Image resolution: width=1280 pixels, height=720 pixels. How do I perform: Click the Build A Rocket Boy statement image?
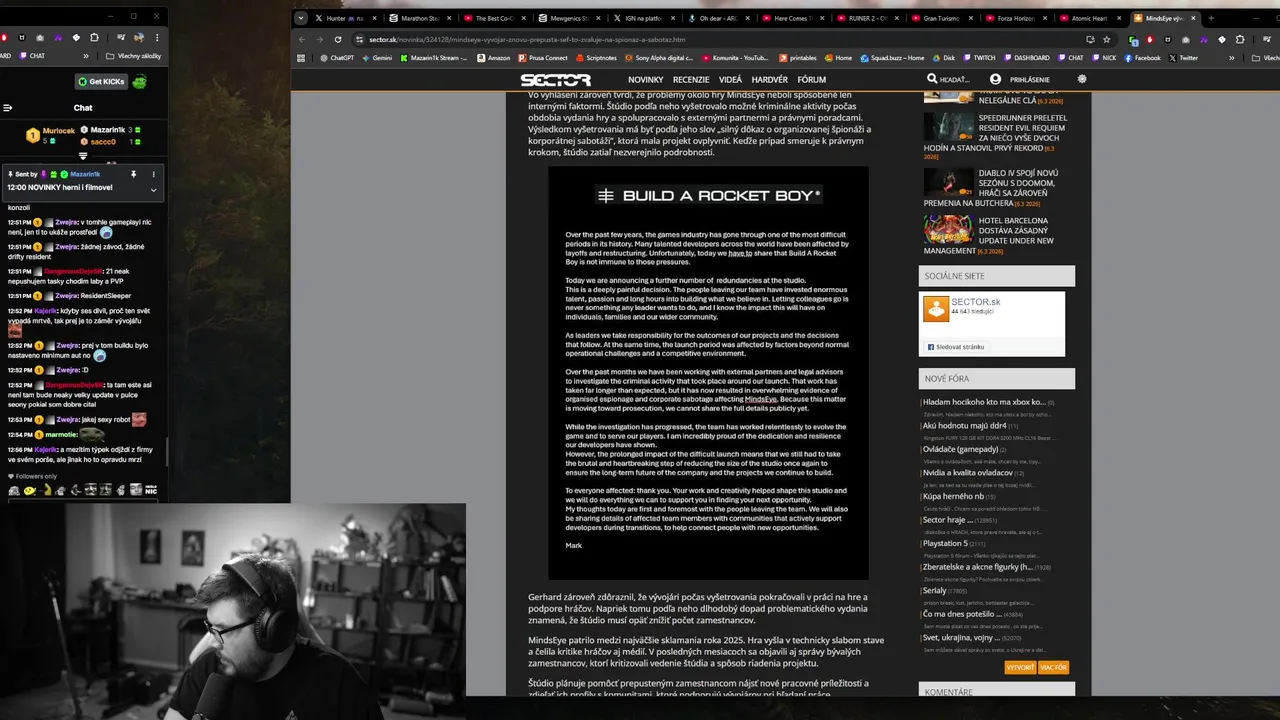(x=708, y=373)
